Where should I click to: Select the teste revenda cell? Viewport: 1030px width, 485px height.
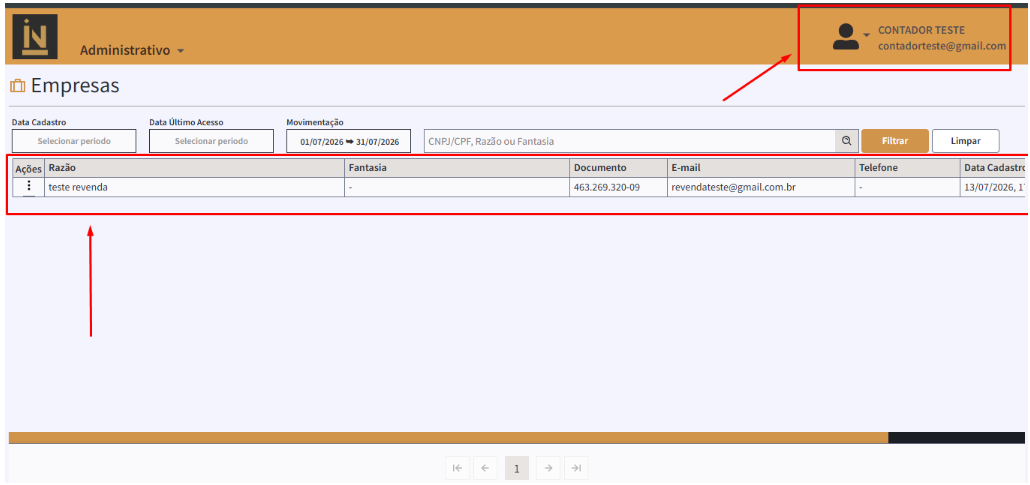pos(195,187)
